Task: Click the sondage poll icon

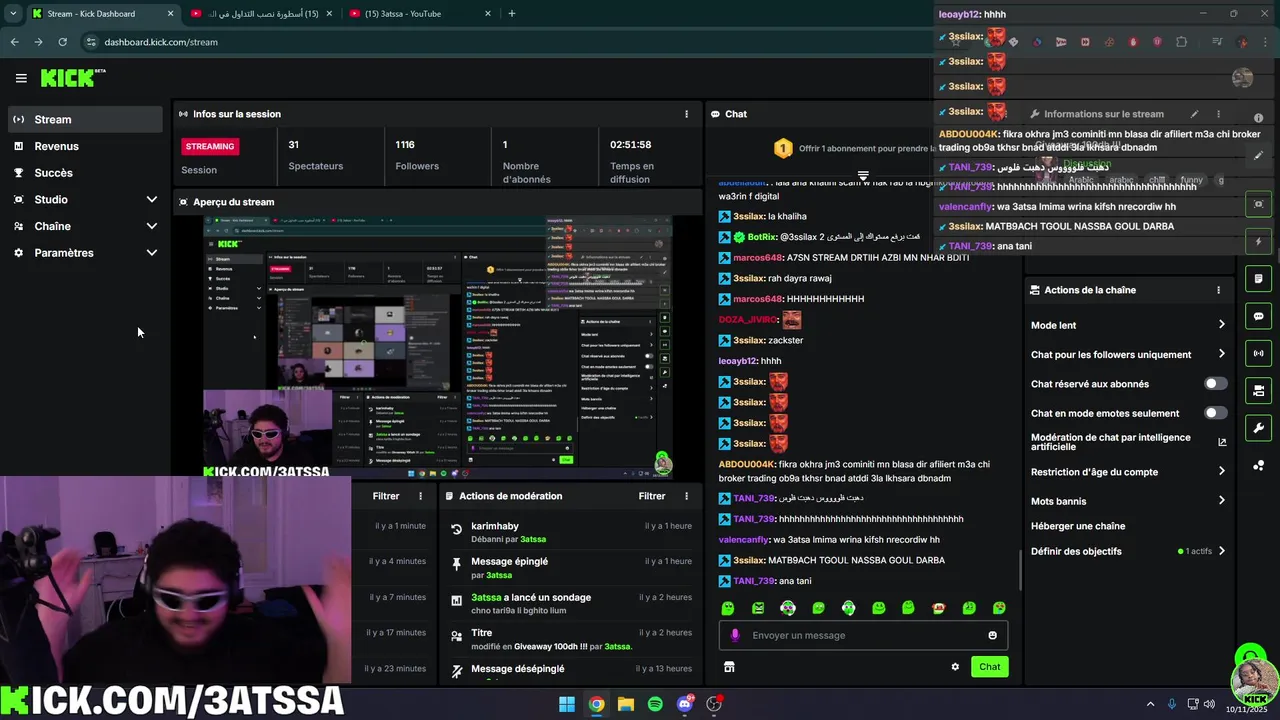Action: point(457,600)
